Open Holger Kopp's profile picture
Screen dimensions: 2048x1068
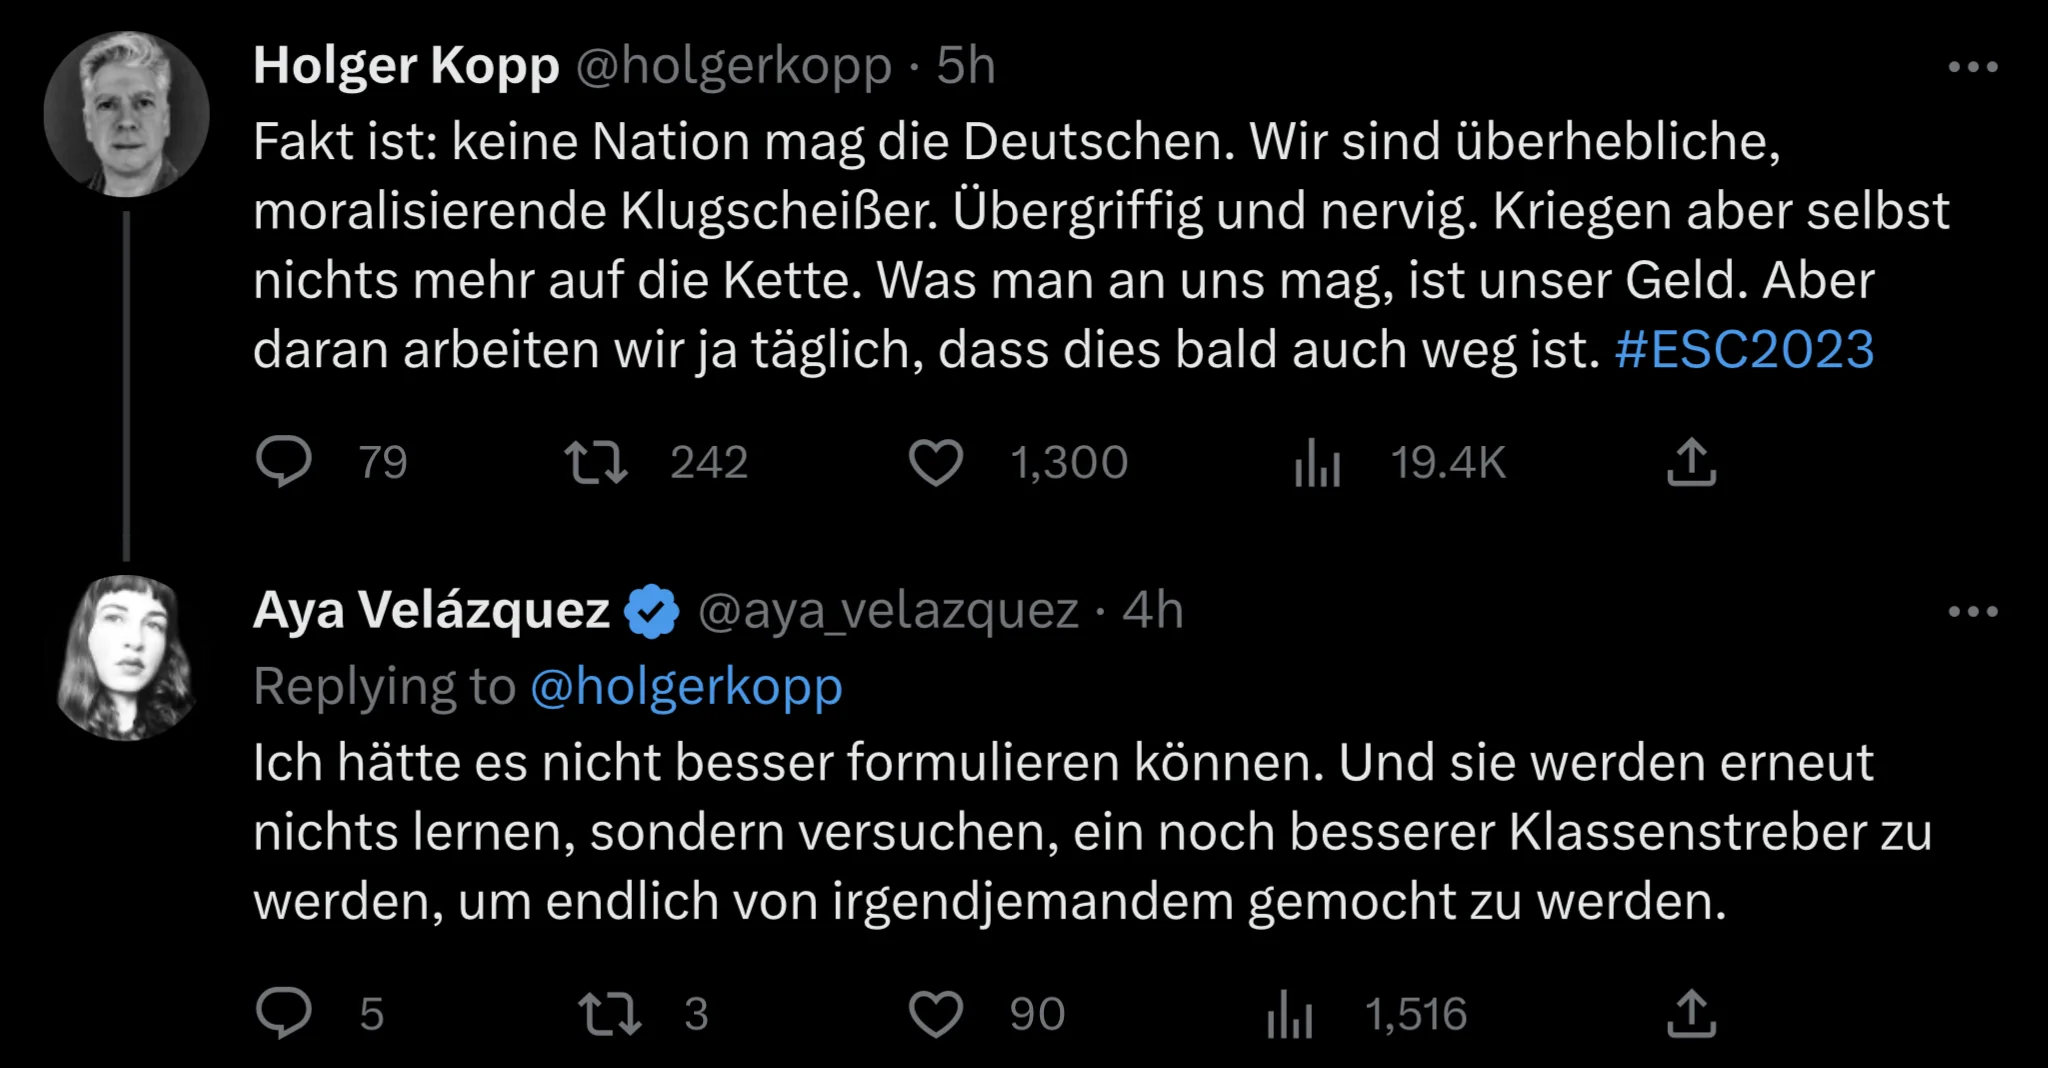tap(126, 113)
